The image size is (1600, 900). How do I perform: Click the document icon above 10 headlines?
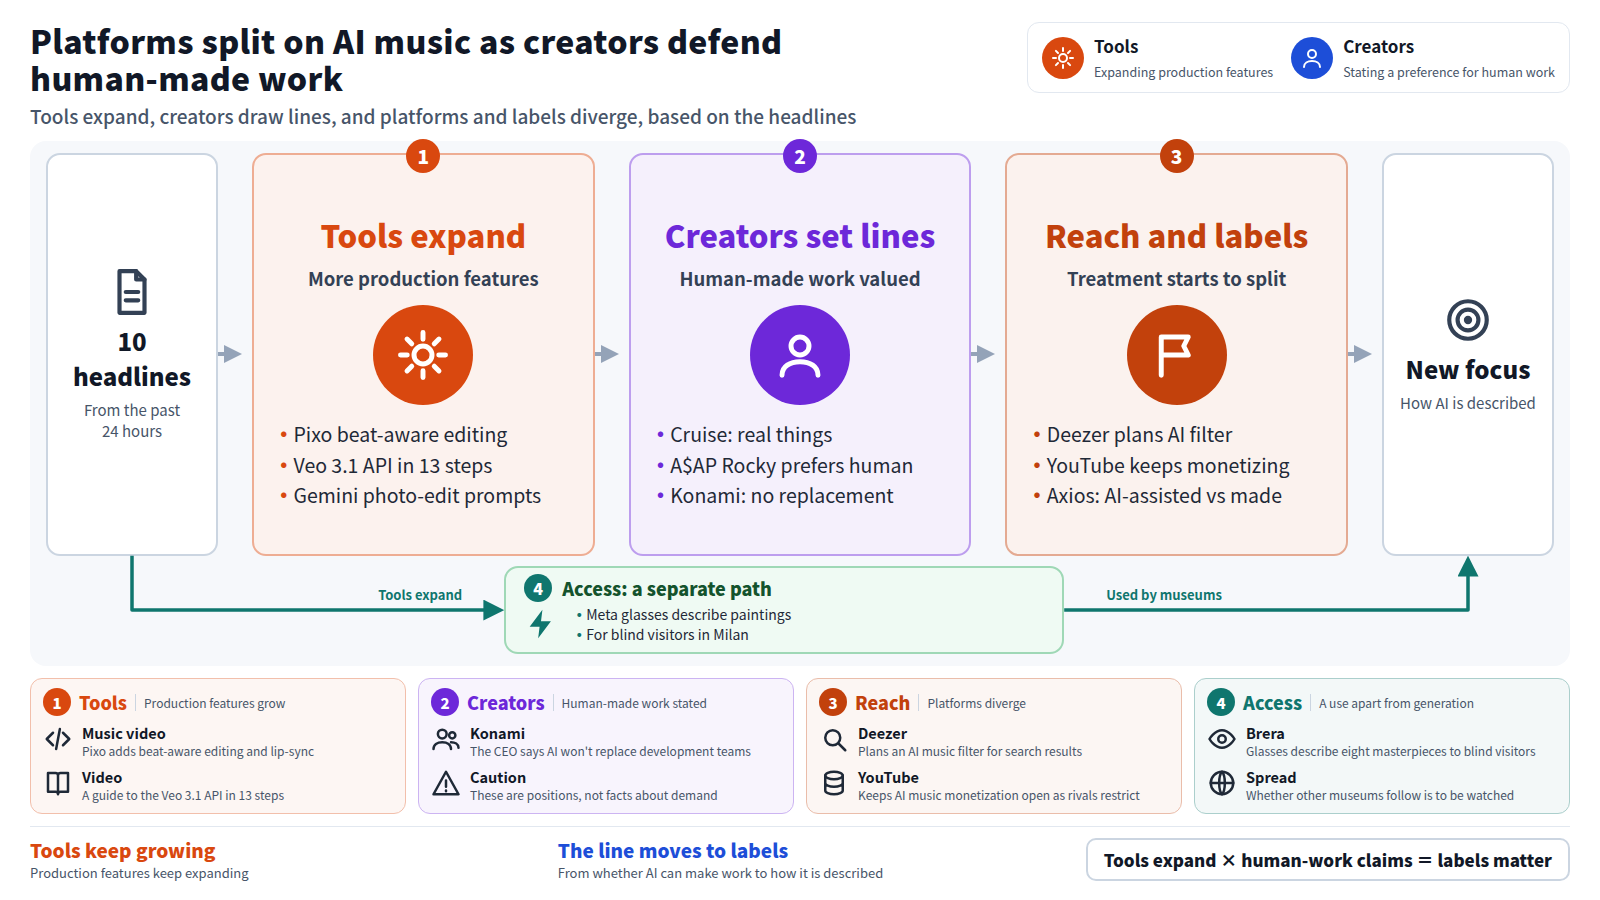[132, 292]
